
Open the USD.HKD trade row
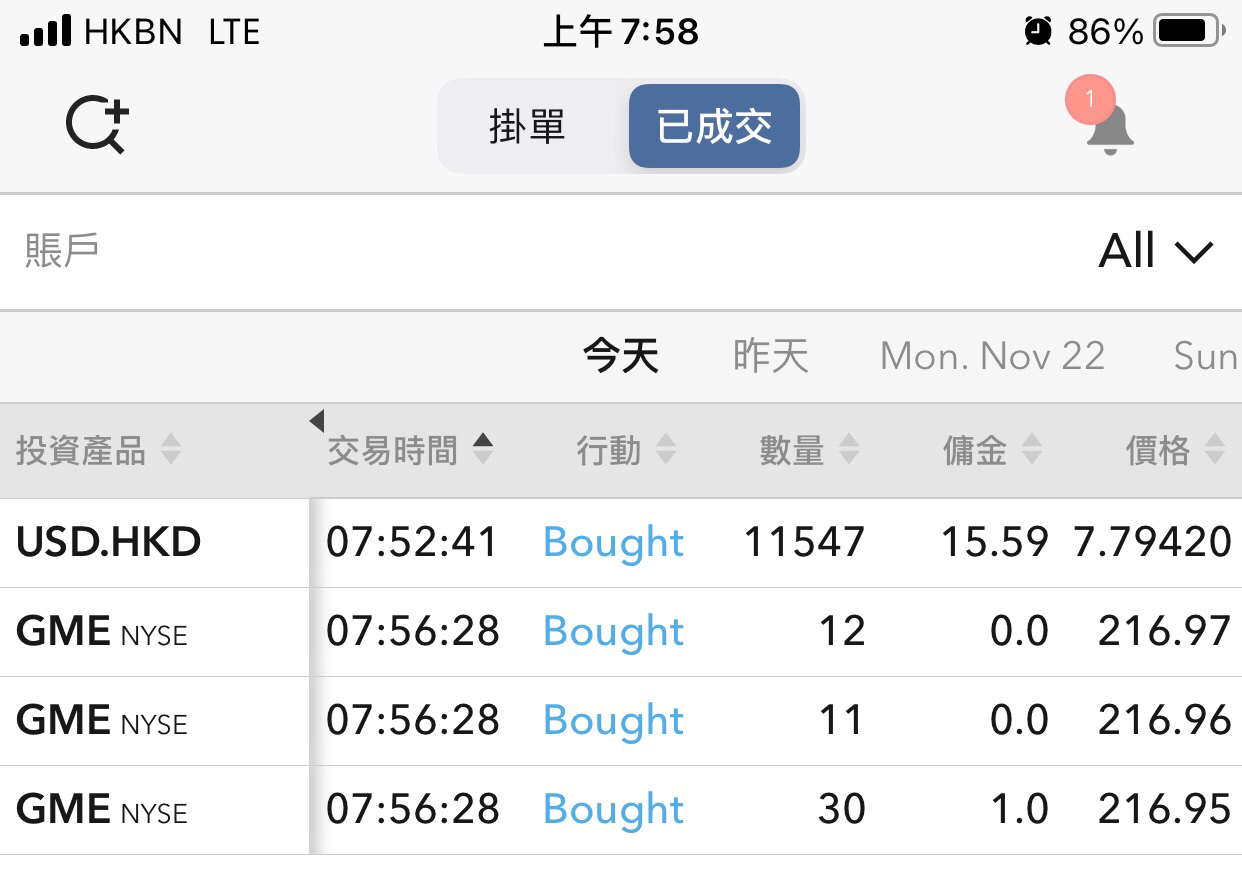coord(621,543)
